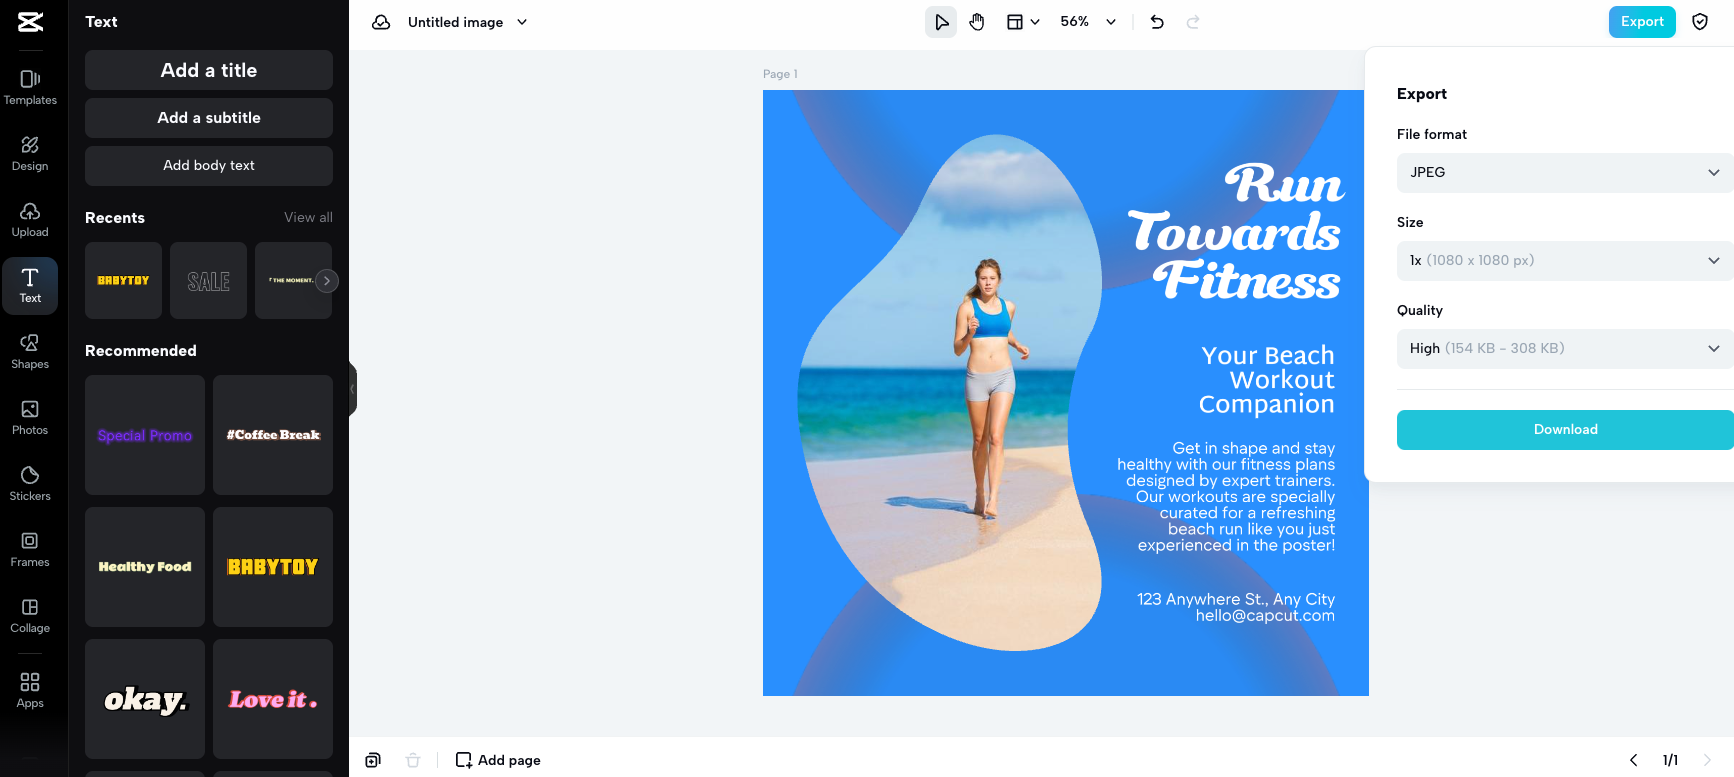Open the Quality High dropdown
The width and height of the screenshot is (1734, 777).
click(x=1565, y=349)
